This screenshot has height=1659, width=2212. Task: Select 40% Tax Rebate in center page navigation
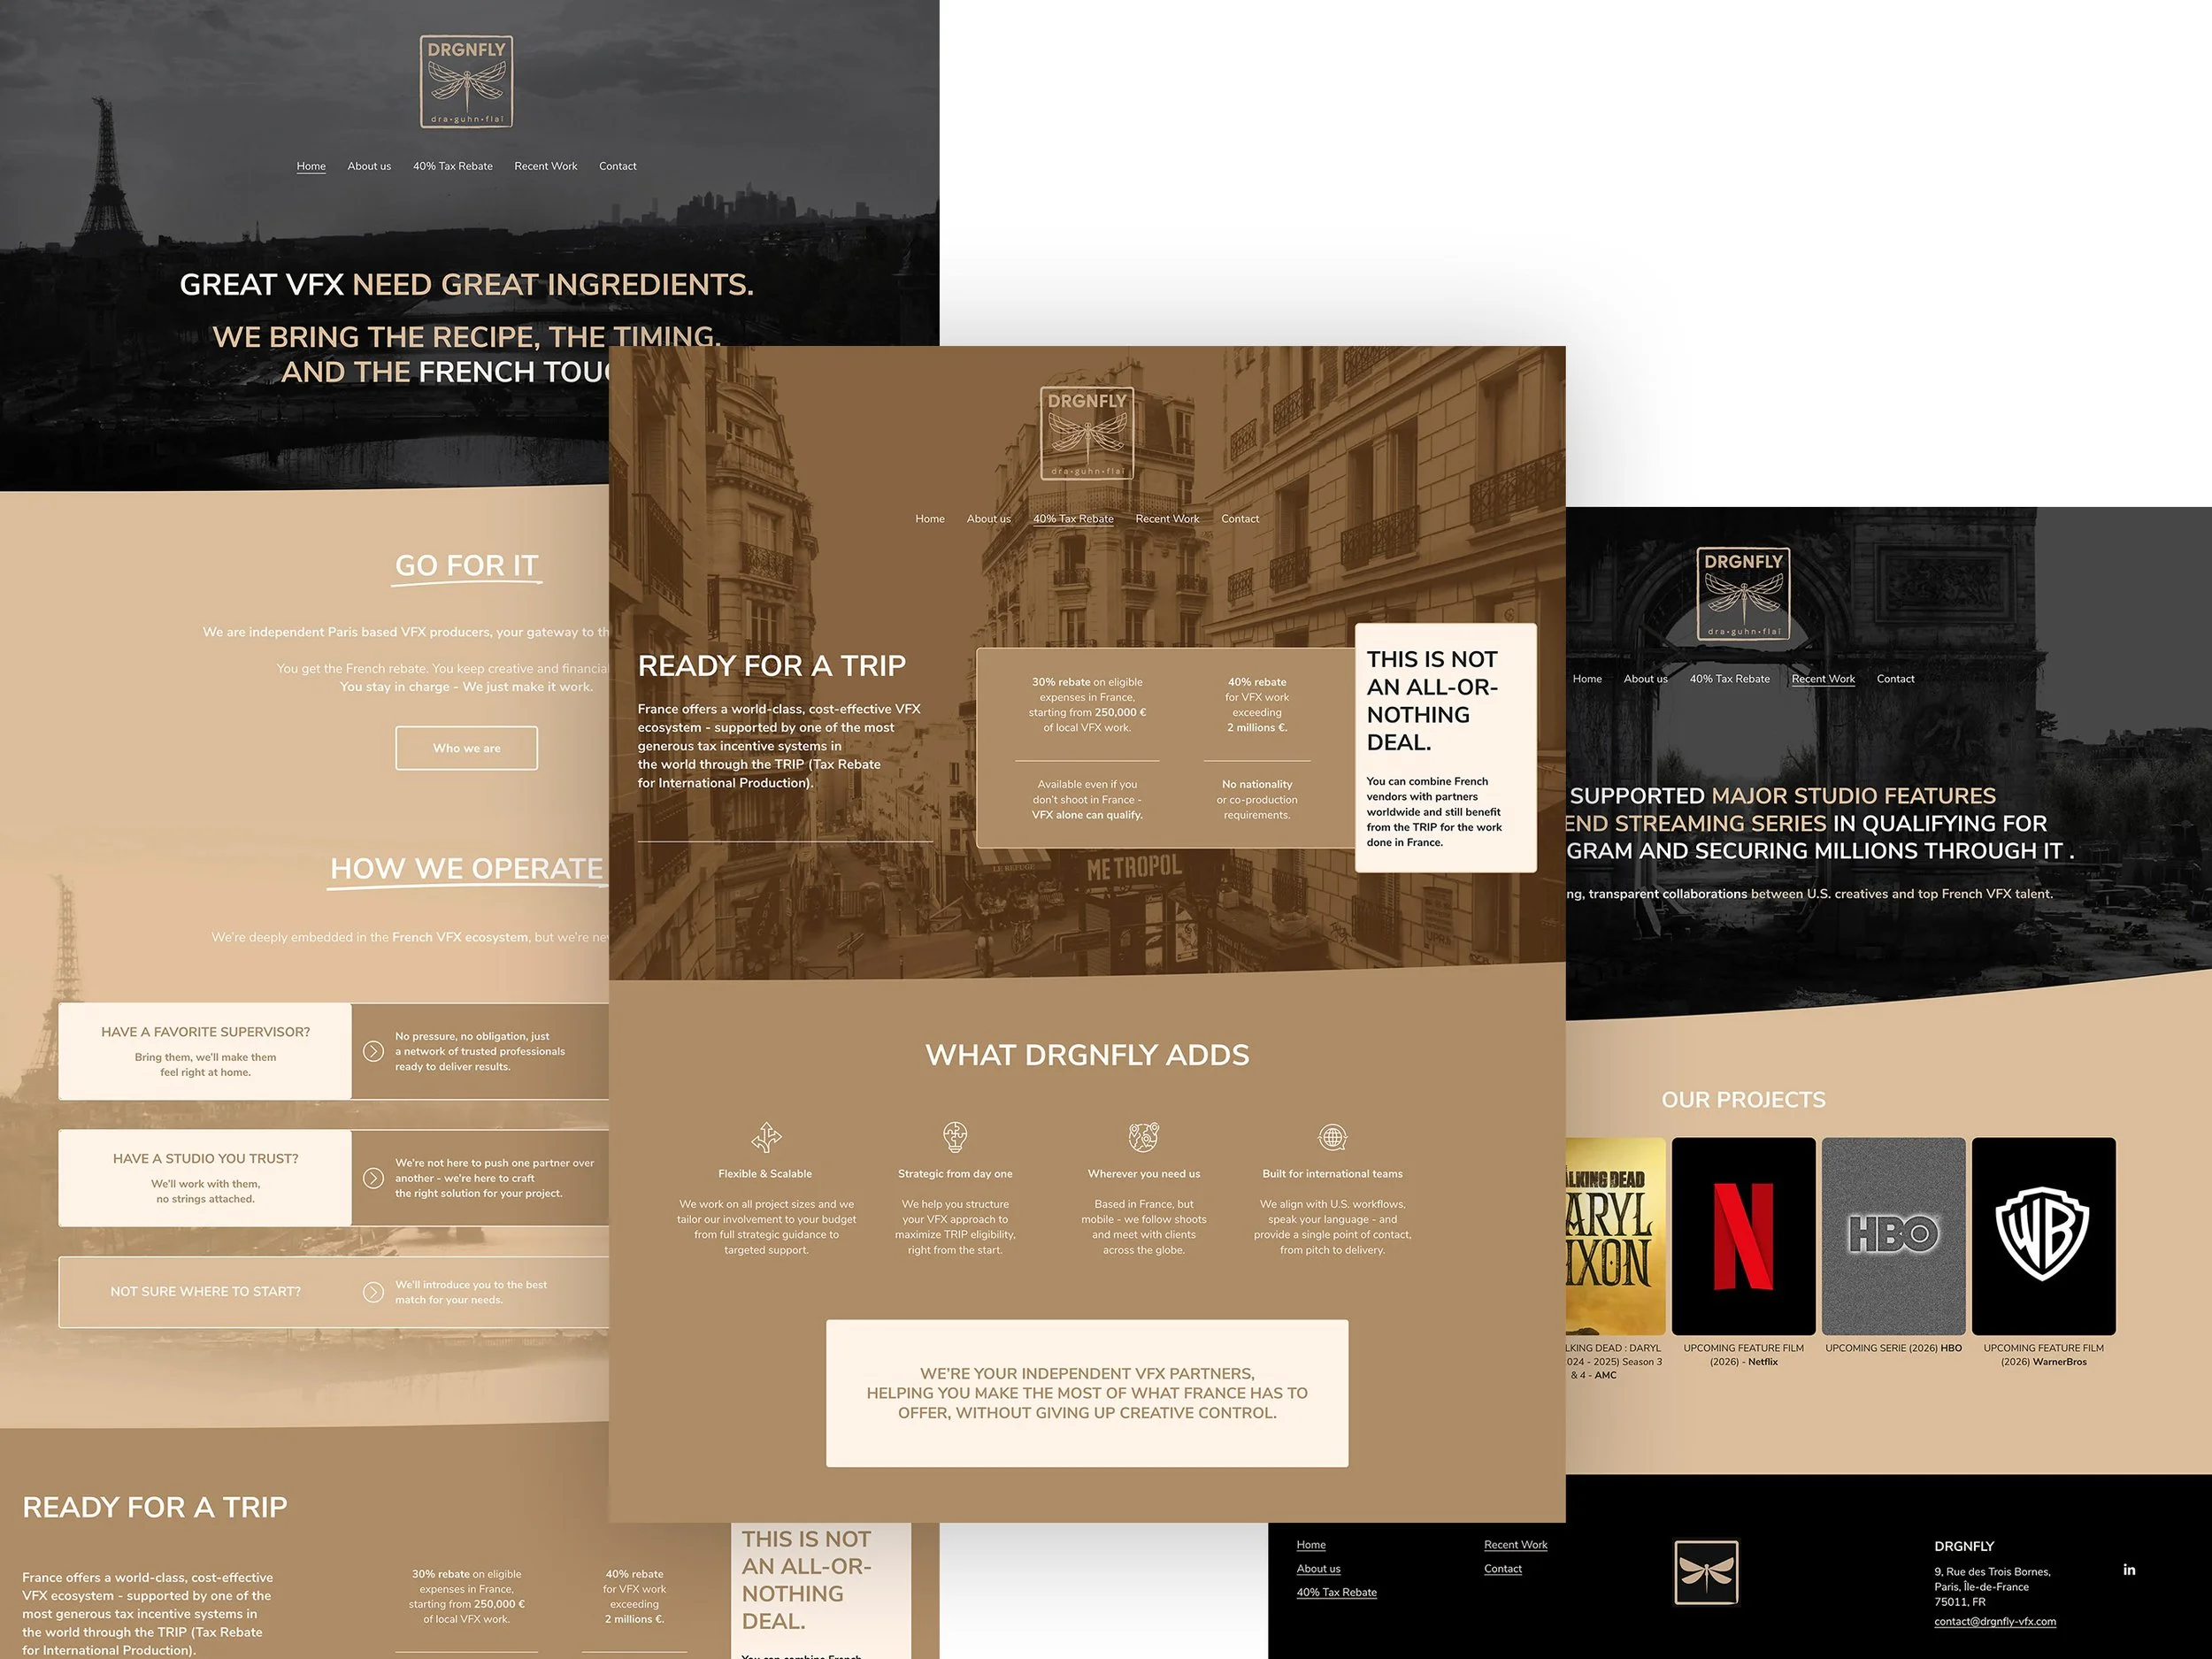tap(1073, 519)
